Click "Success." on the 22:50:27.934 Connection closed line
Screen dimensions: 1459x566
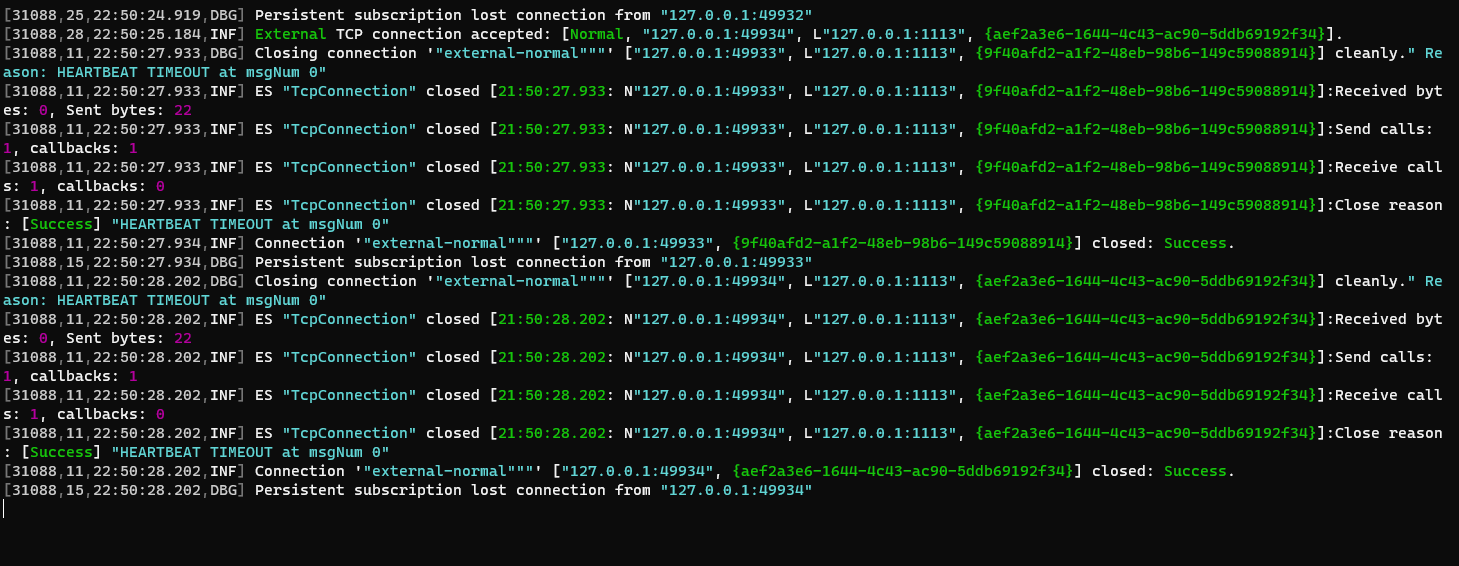click(1199, 243)
